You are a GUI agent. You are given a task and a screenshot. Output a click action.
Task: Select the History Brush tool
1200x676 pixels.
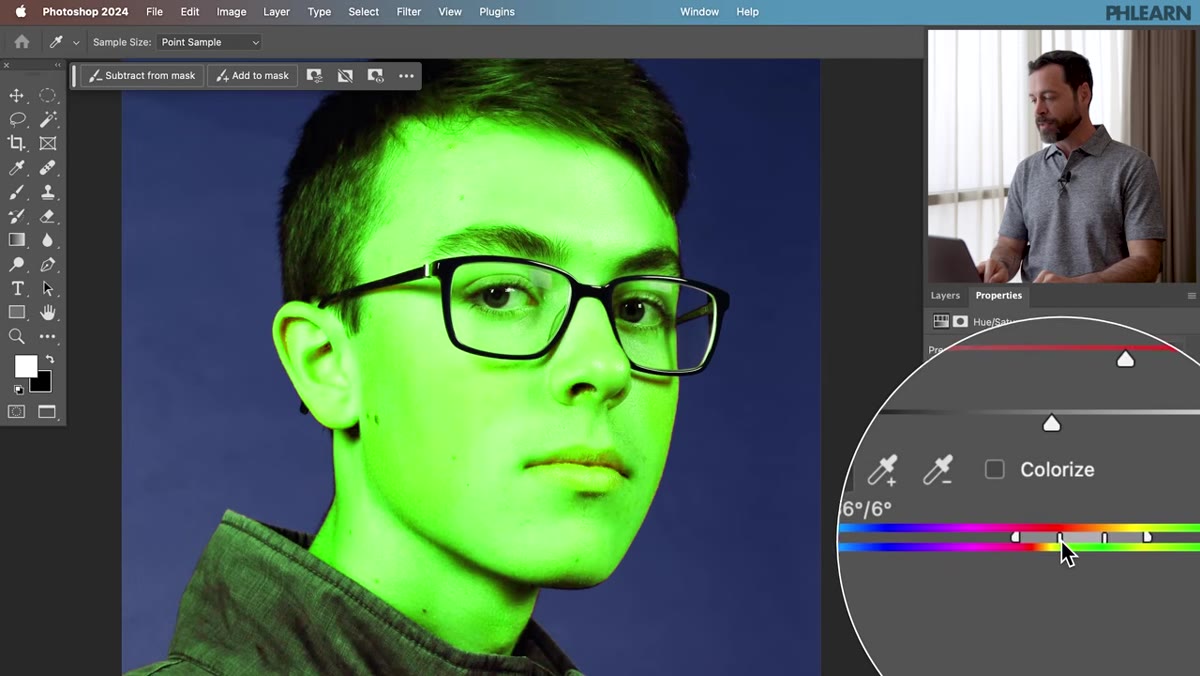[17, 216]
